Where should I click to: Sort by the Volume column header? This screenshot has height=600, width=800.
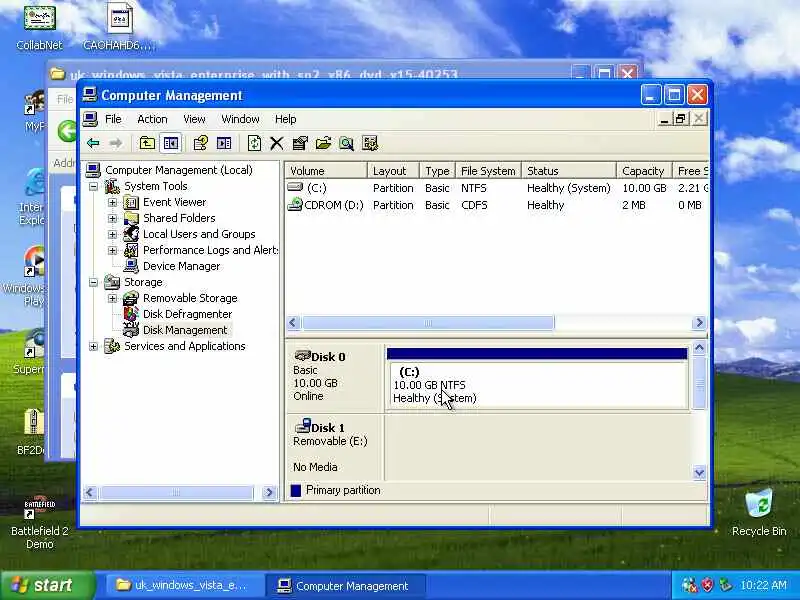(x=326, y=170)
